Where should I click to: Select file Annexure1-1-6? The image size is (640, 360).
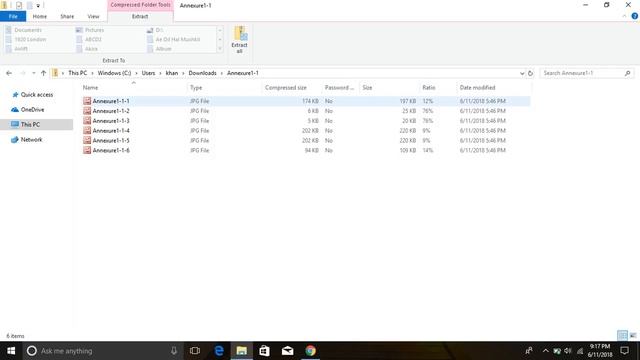click(x=111, y=150)
